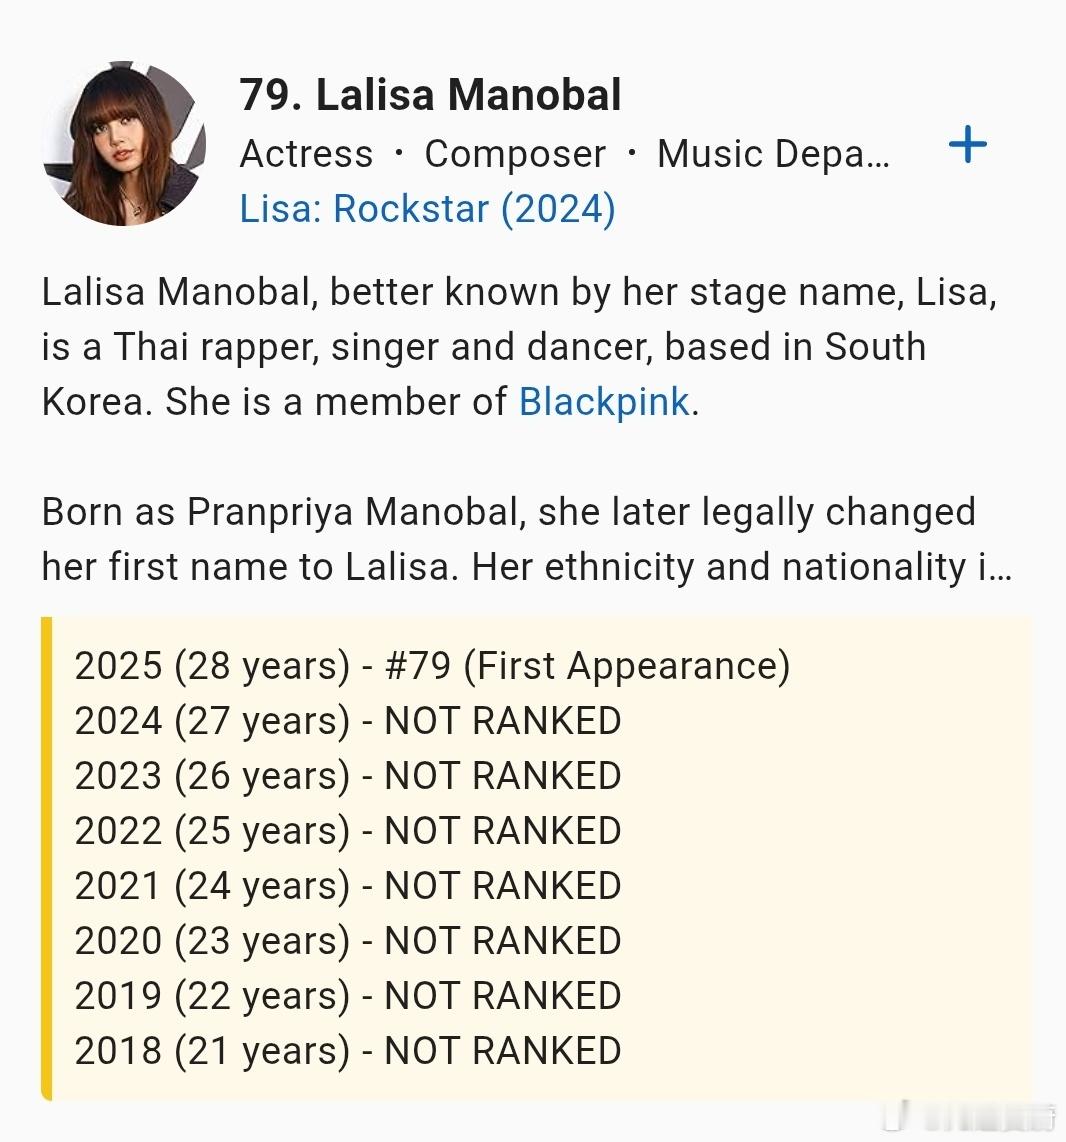The width and height of the screenshot is (1066, 1142).
Task: Open Lalisa Manobal's profile photo
Action: (x=124, y=143)
